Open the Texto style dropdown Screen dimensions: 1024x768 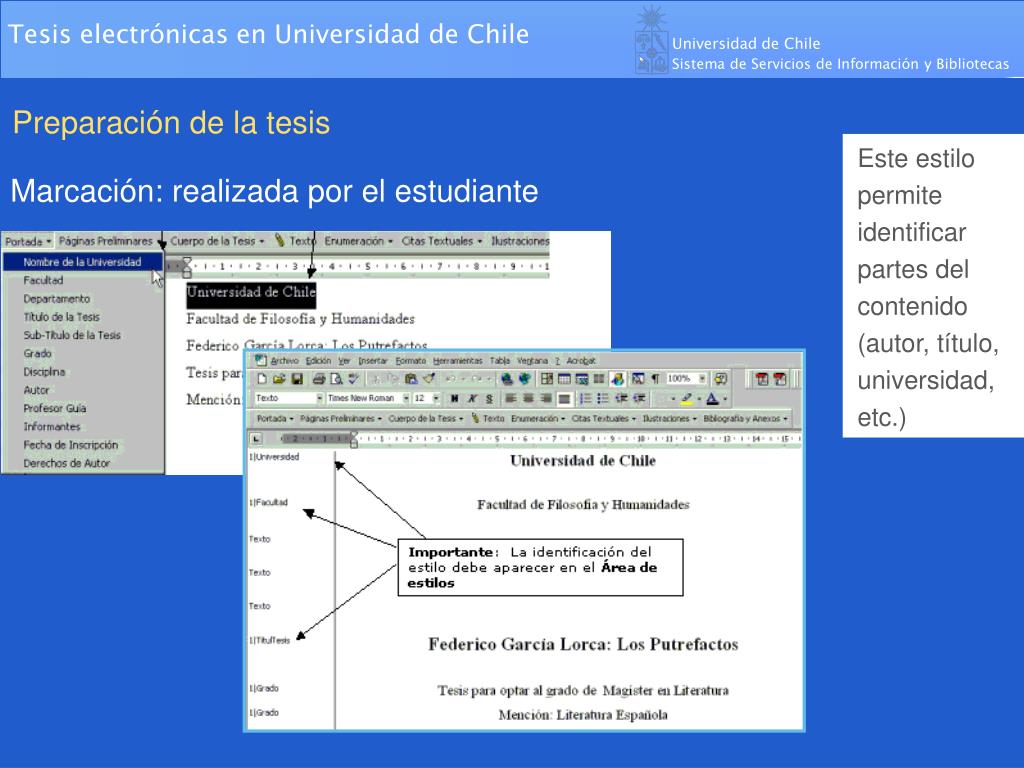319,398
